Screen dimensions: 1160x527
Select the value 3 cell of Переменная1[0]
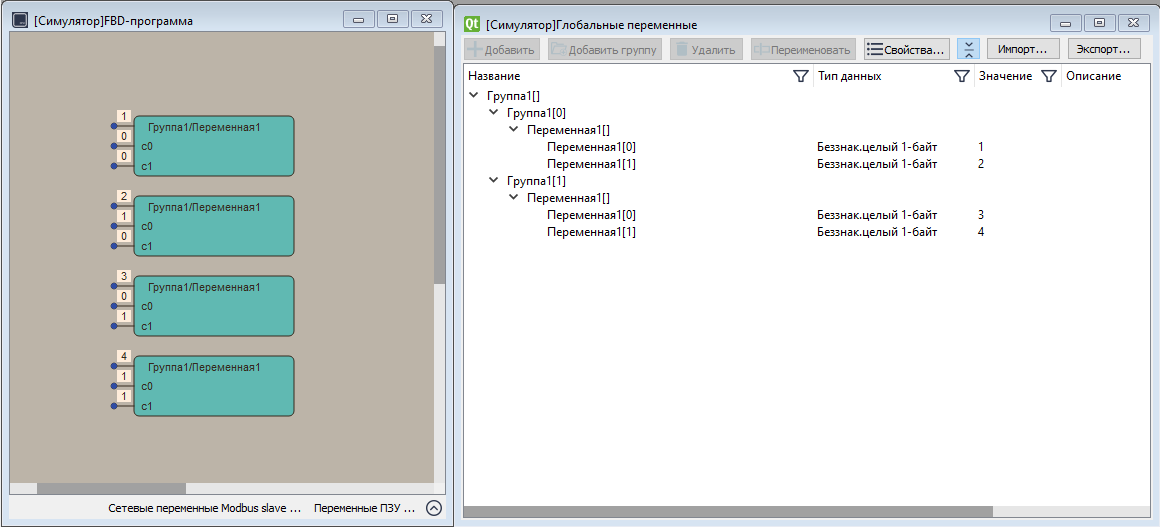pos(982,215)
